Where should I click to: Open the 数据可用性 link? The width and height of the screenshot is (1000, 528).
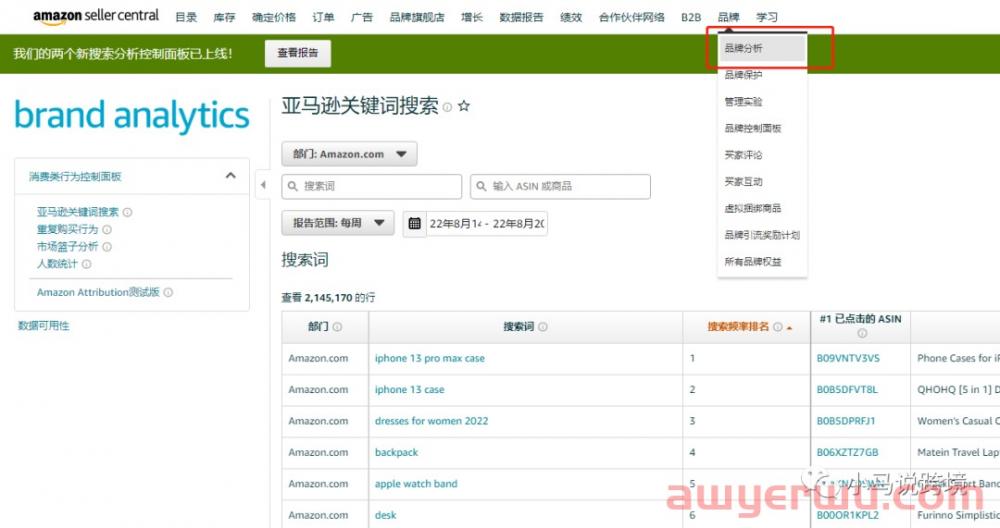[43, 326]
